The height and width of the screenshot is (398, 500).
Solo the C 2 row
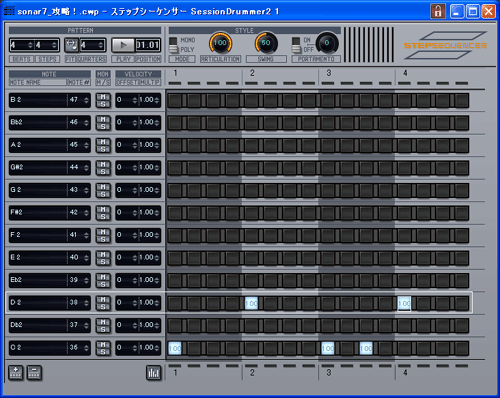(x=103, y=351)
